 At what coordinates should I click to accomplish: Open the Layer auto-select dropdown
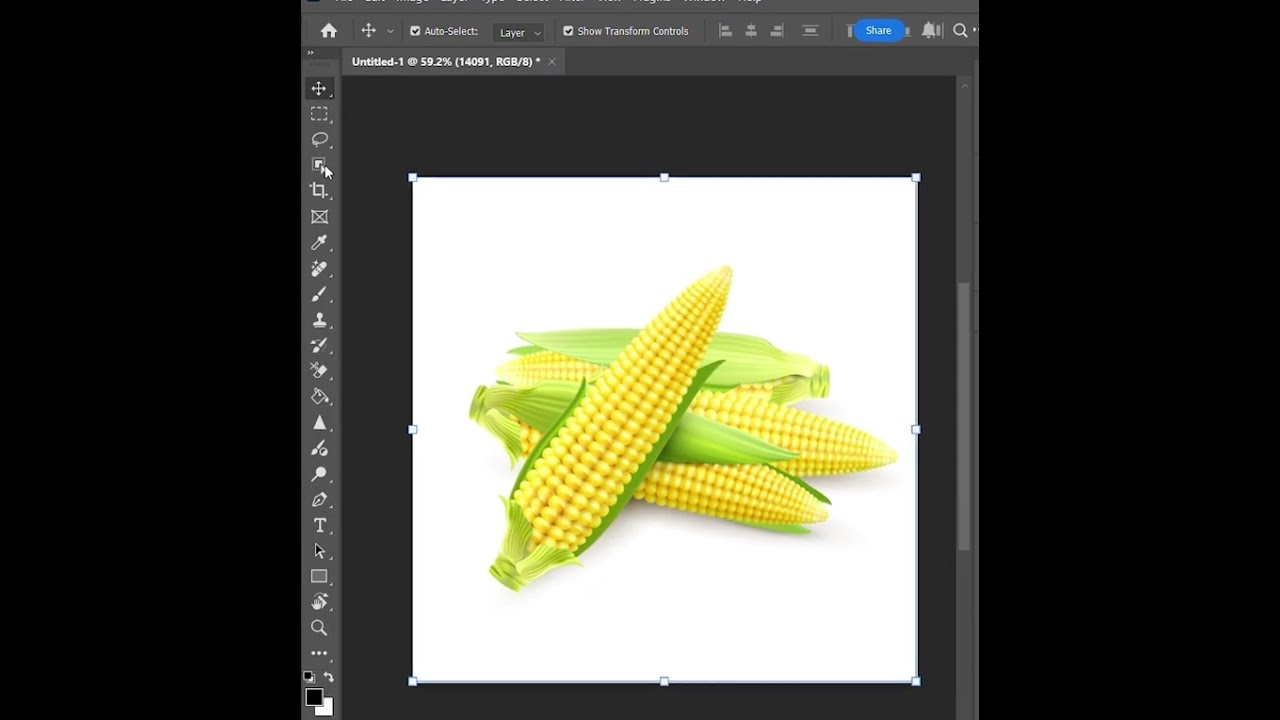520,32
